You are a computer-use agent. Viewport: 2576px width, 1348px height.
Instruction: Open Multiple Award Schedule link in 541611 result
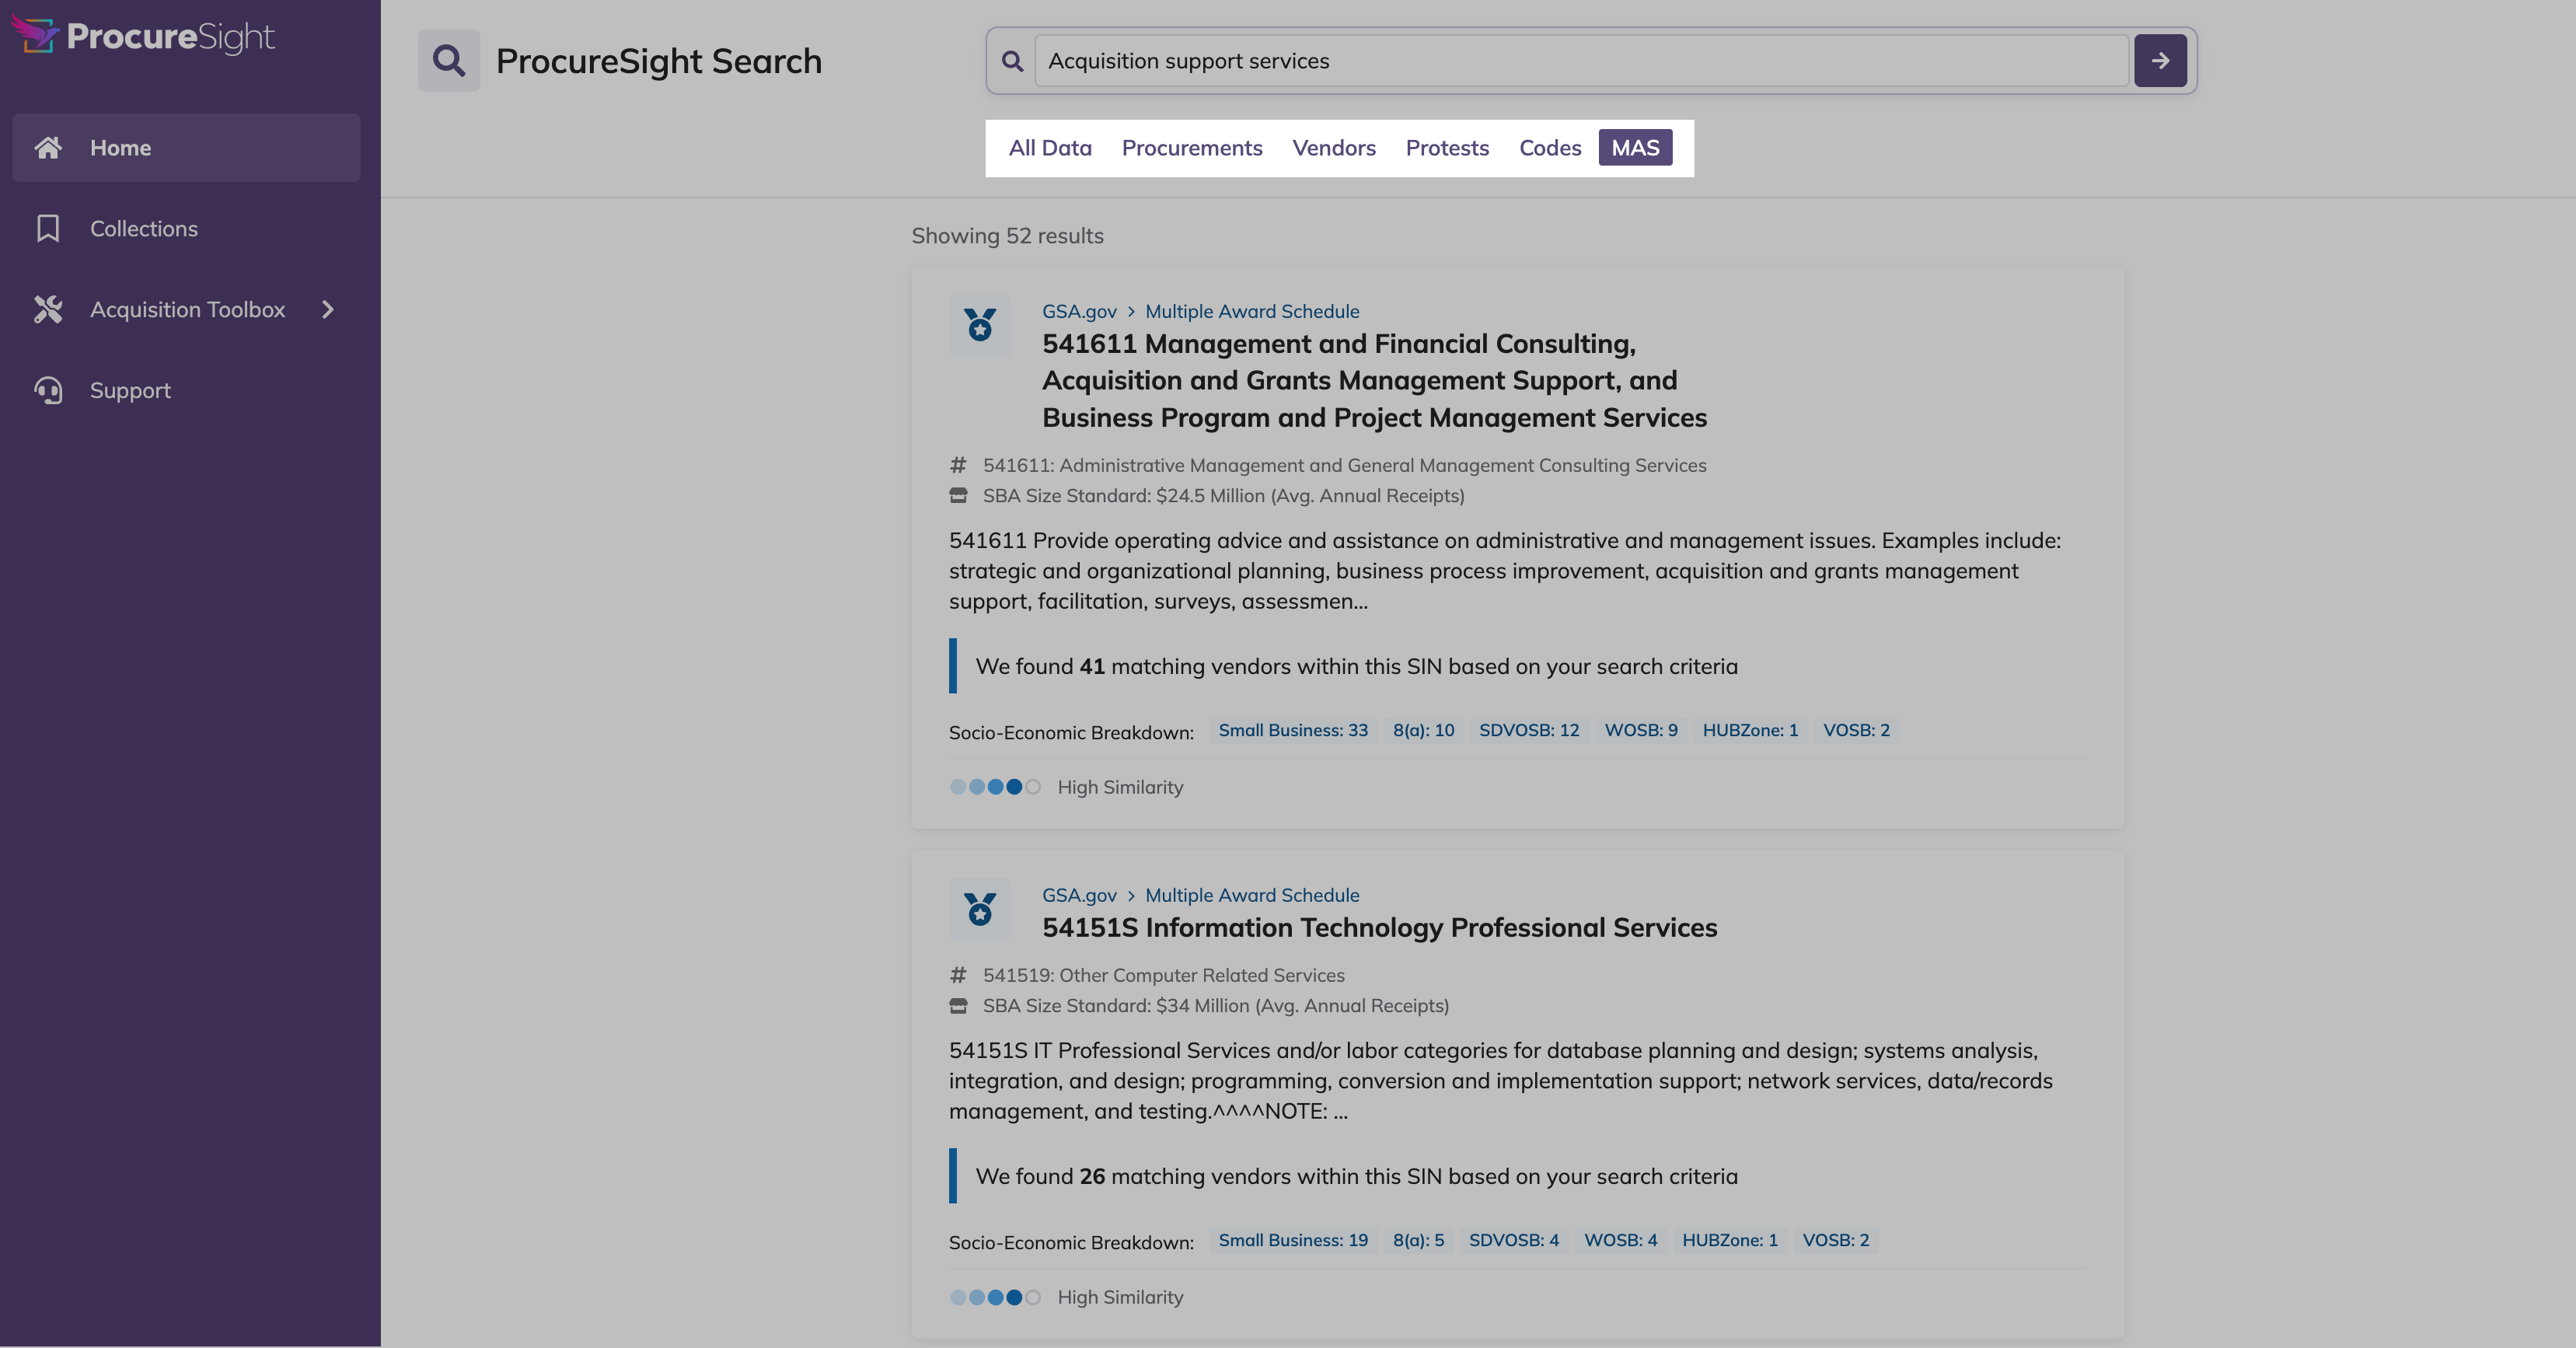(x=1252, y=312)
